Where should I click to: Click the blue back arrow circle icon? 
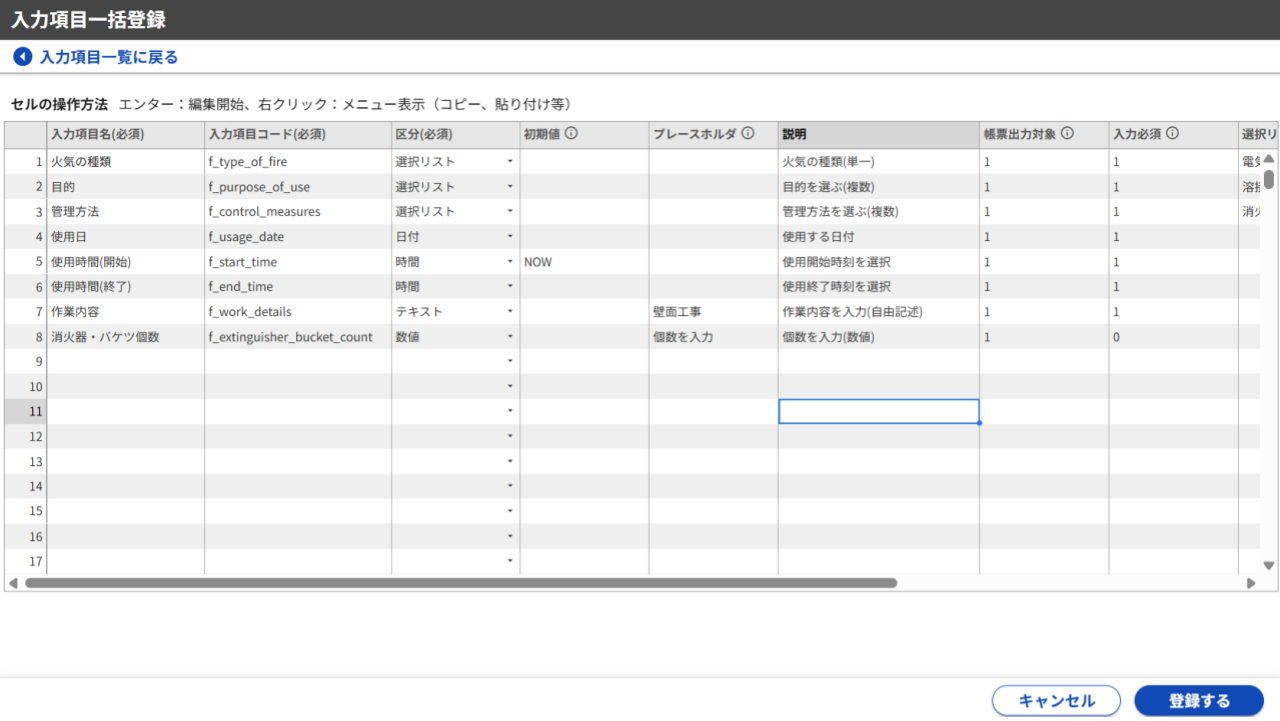(22, 56)
